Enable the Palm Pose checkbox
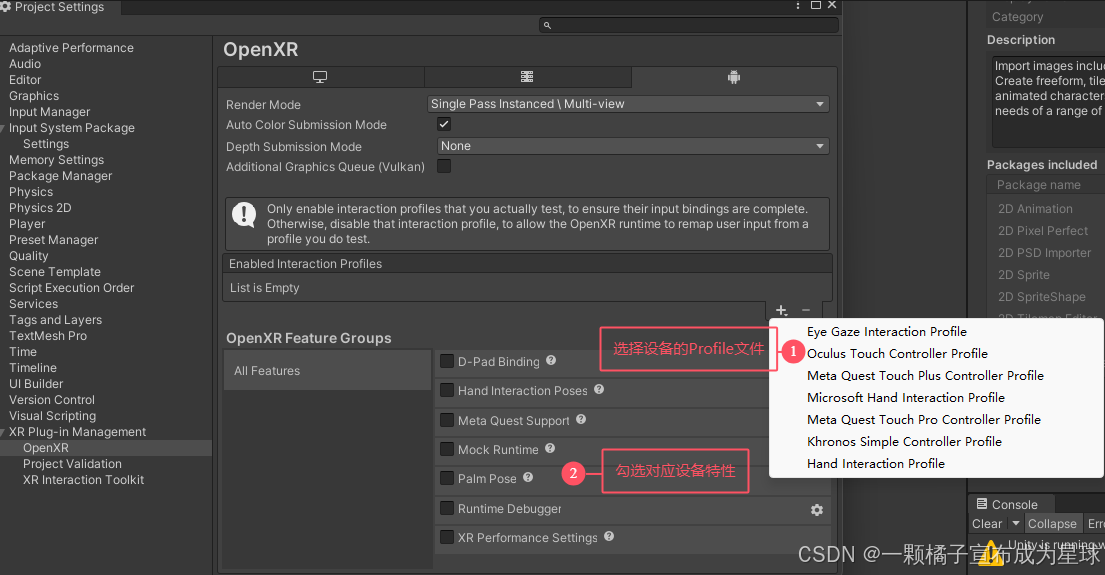 [x=447, y=478]
